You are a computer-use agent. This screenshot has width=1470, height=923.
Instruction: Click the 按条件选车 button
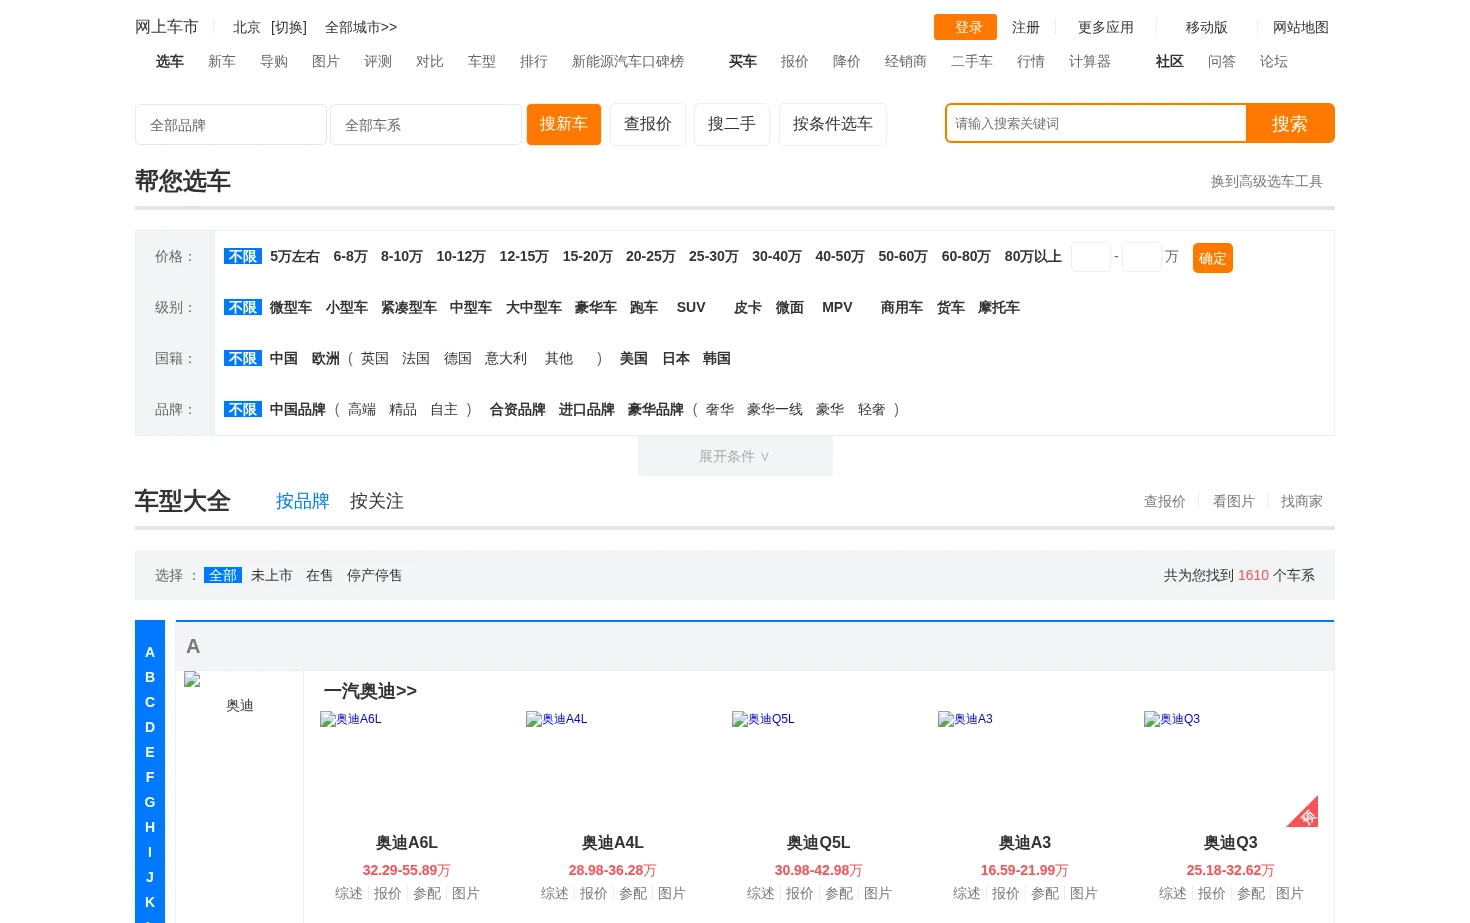833,124
